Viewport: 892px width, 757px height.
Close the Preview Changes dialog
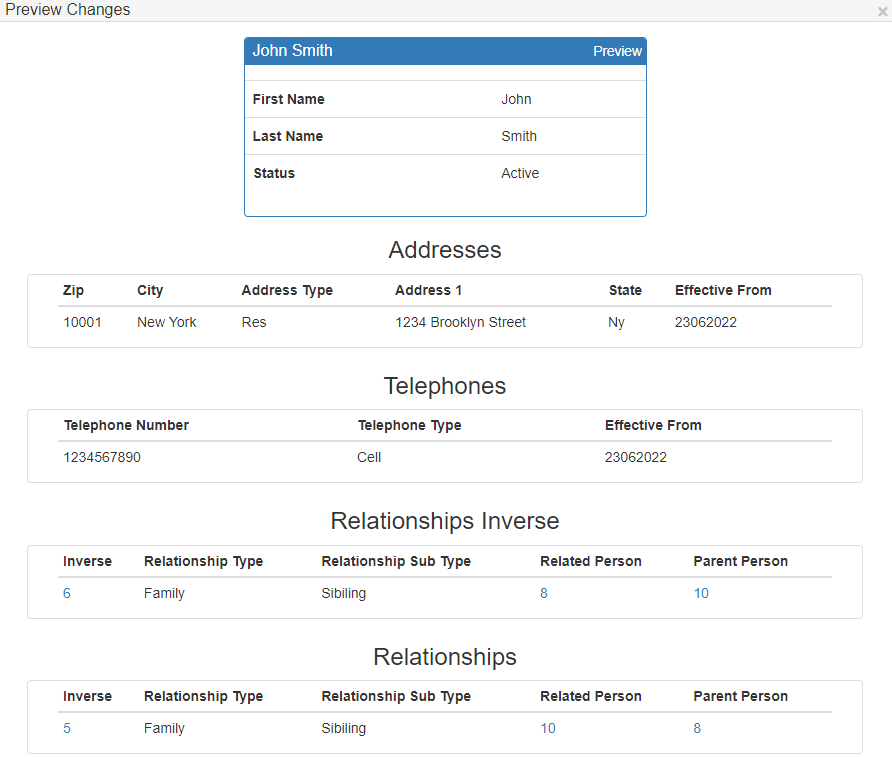tap(882, 11)
